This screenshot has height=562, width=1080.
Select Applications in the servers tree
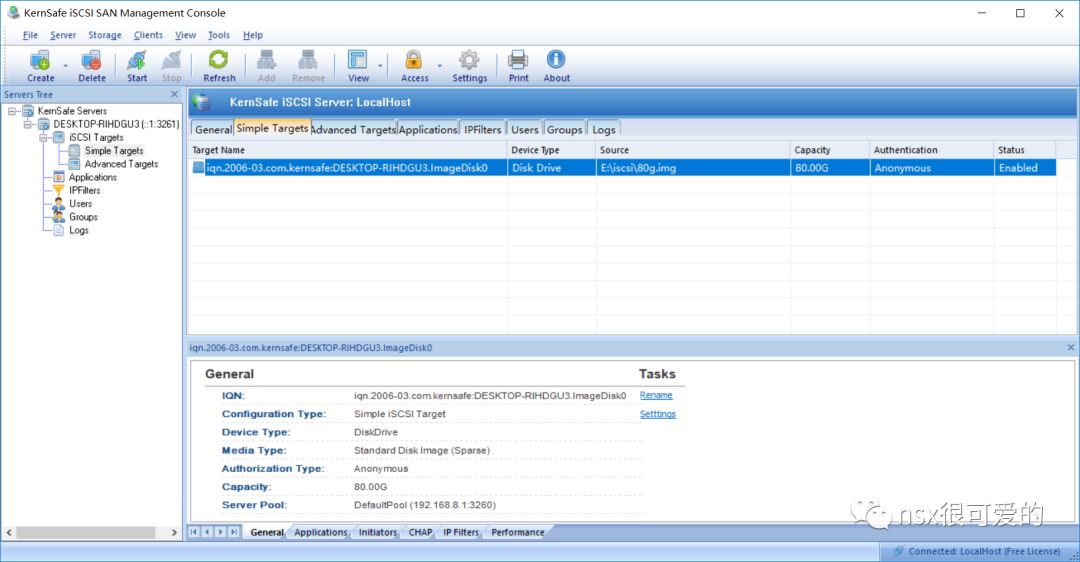click(x=93, y=177)
